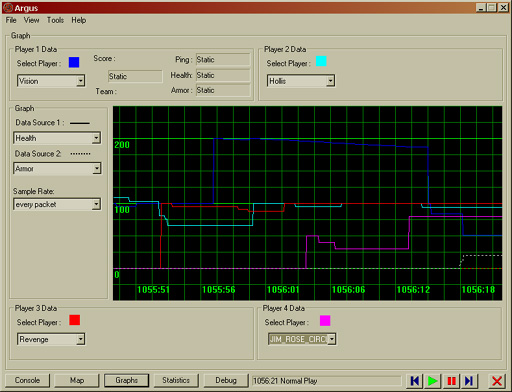Click the Argus title bar application icon
This screenshot has height=392, width=512.
tap(8, 7)
